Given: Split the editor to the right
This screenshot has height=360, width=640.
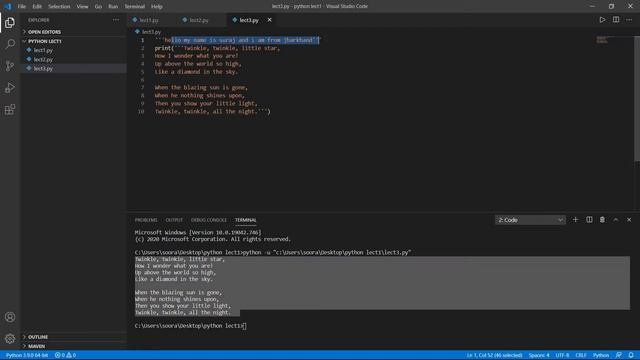Looking at the screenshot, I should 616,20.
